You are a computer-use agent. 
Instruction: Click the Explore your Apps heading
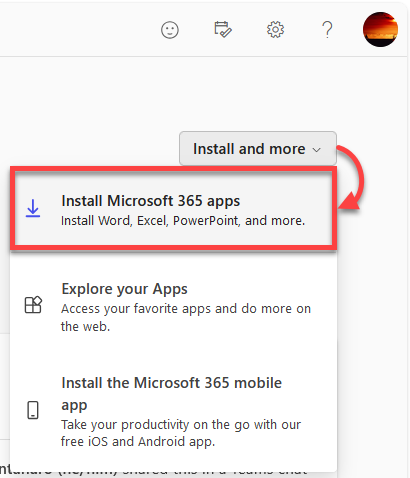click(x=125, y=289)
